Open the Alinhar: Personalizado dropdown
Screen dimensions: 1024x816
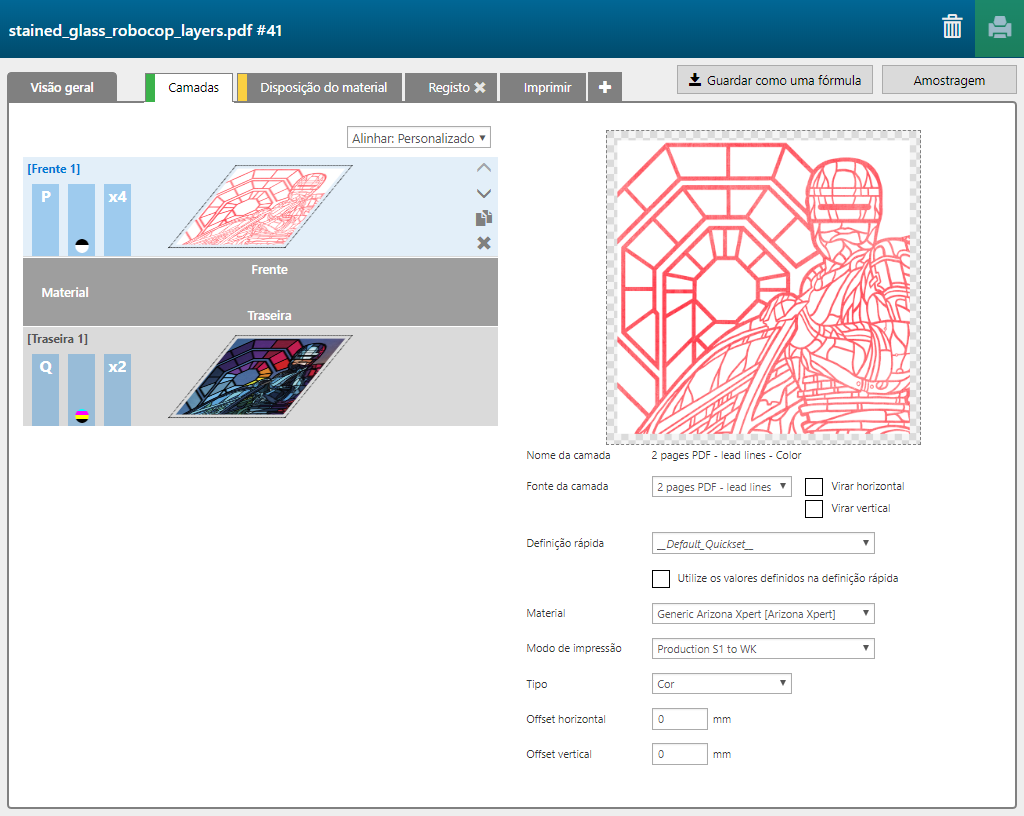[419, 137]
